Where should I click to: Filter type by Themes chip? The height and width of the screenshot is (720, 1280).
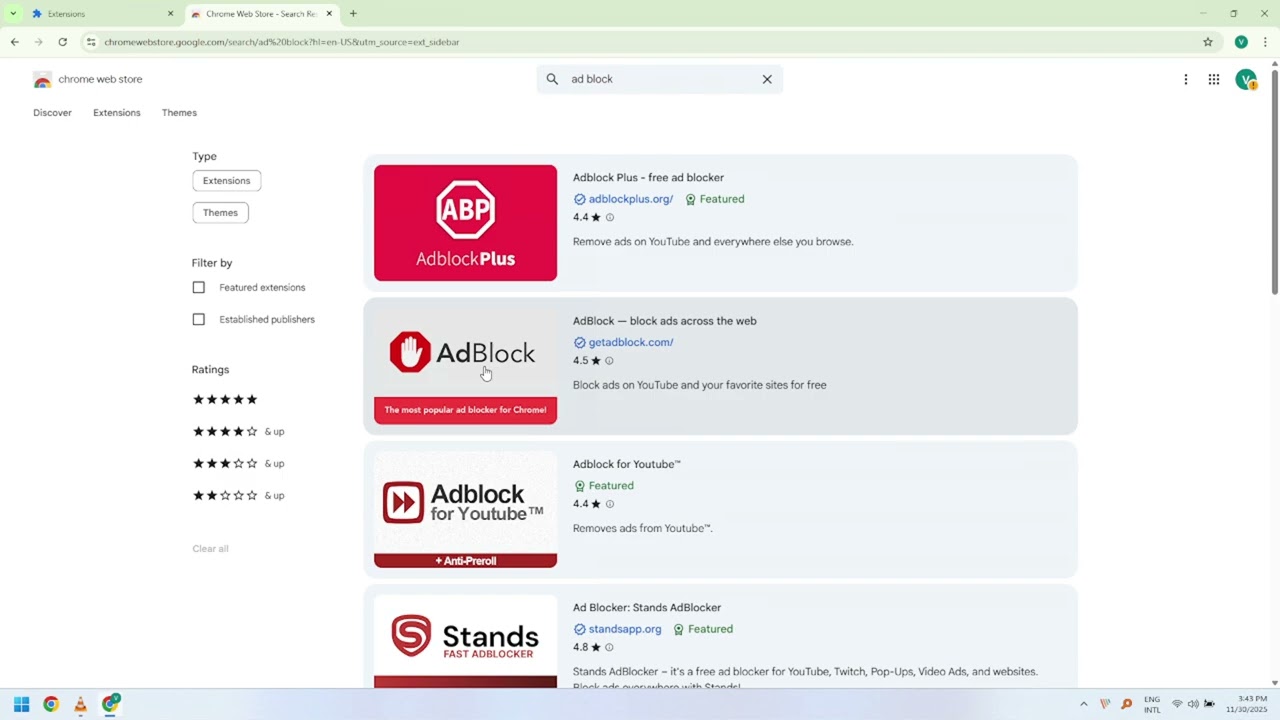coord(220,213)
